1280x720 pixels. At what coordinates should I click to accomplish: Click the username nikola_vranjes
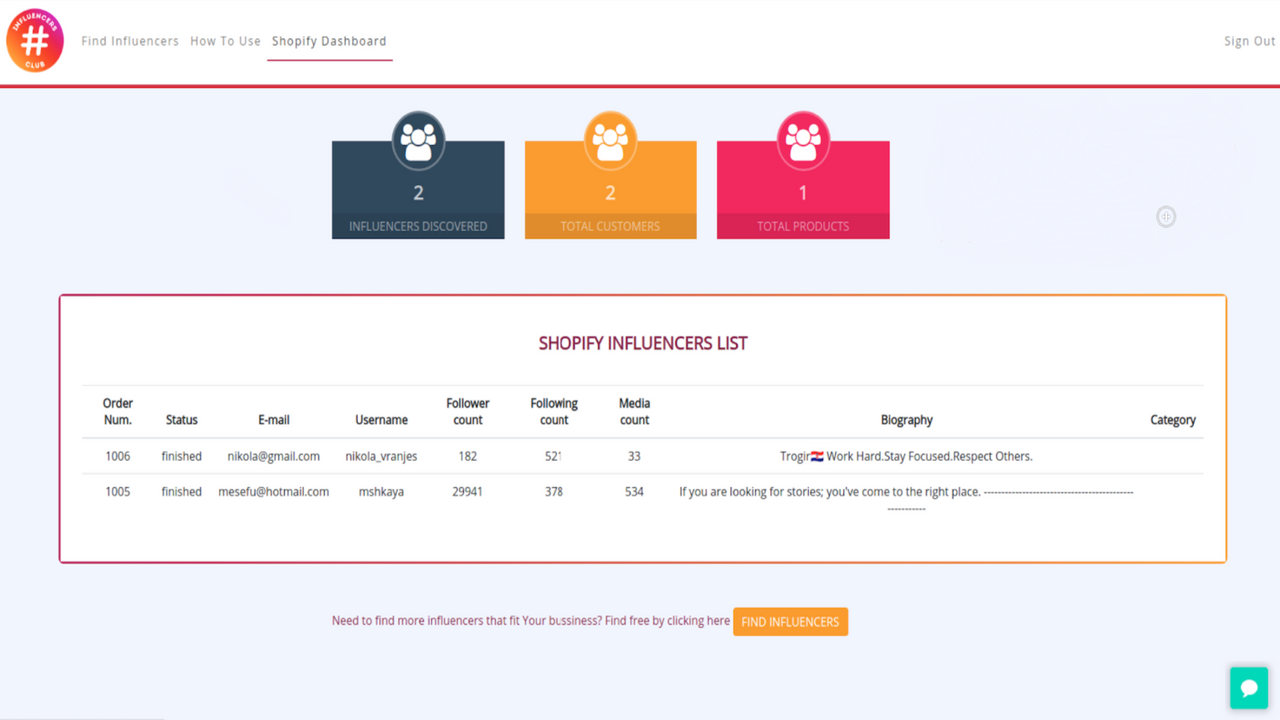click(381, 456)
